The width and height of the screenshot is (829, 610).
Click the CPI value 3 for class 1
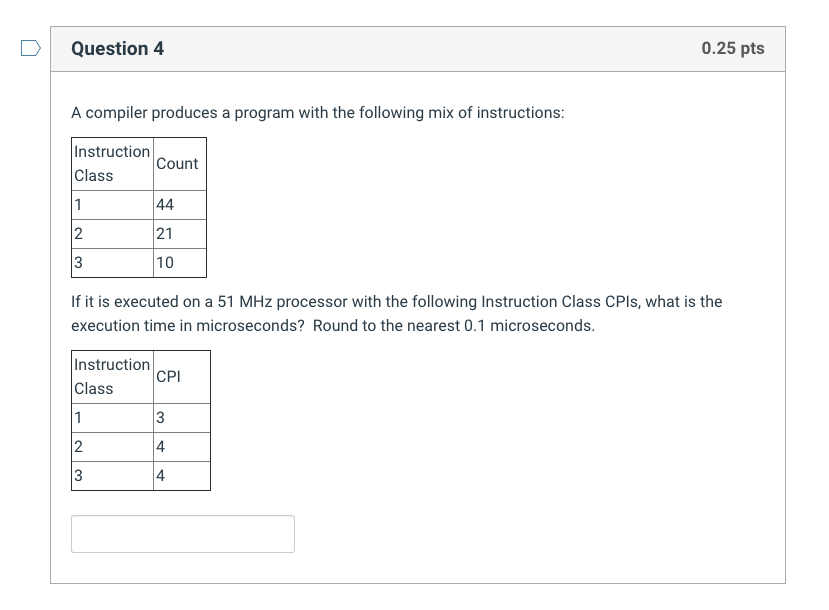[182, 418]
